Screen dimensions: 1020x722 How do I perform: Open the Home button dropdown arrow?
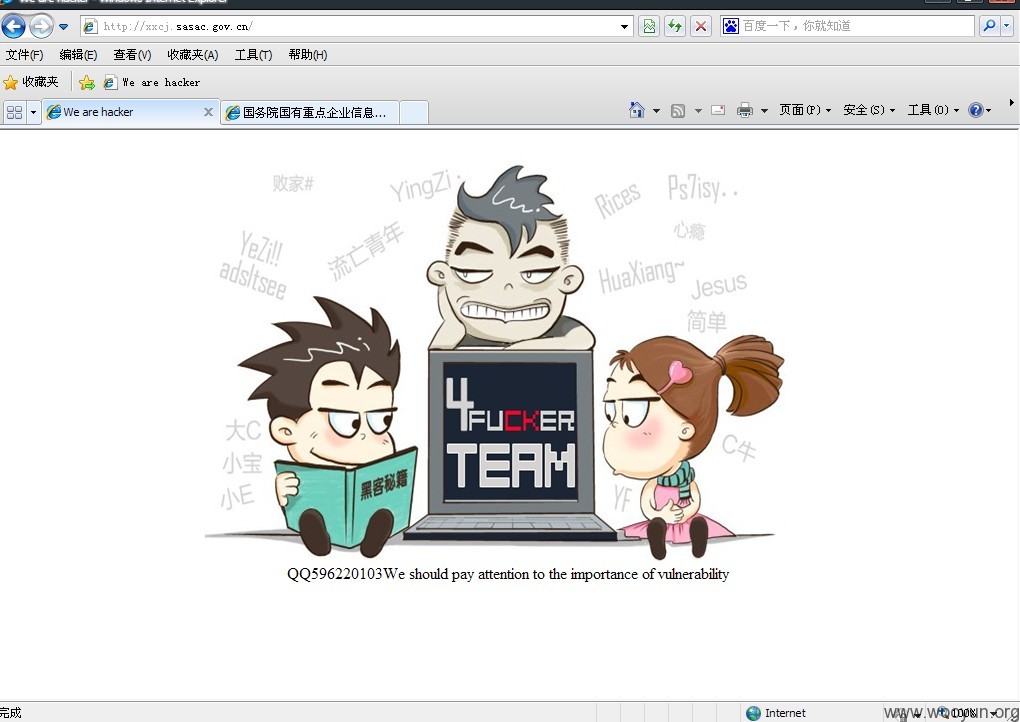point(656,111)
